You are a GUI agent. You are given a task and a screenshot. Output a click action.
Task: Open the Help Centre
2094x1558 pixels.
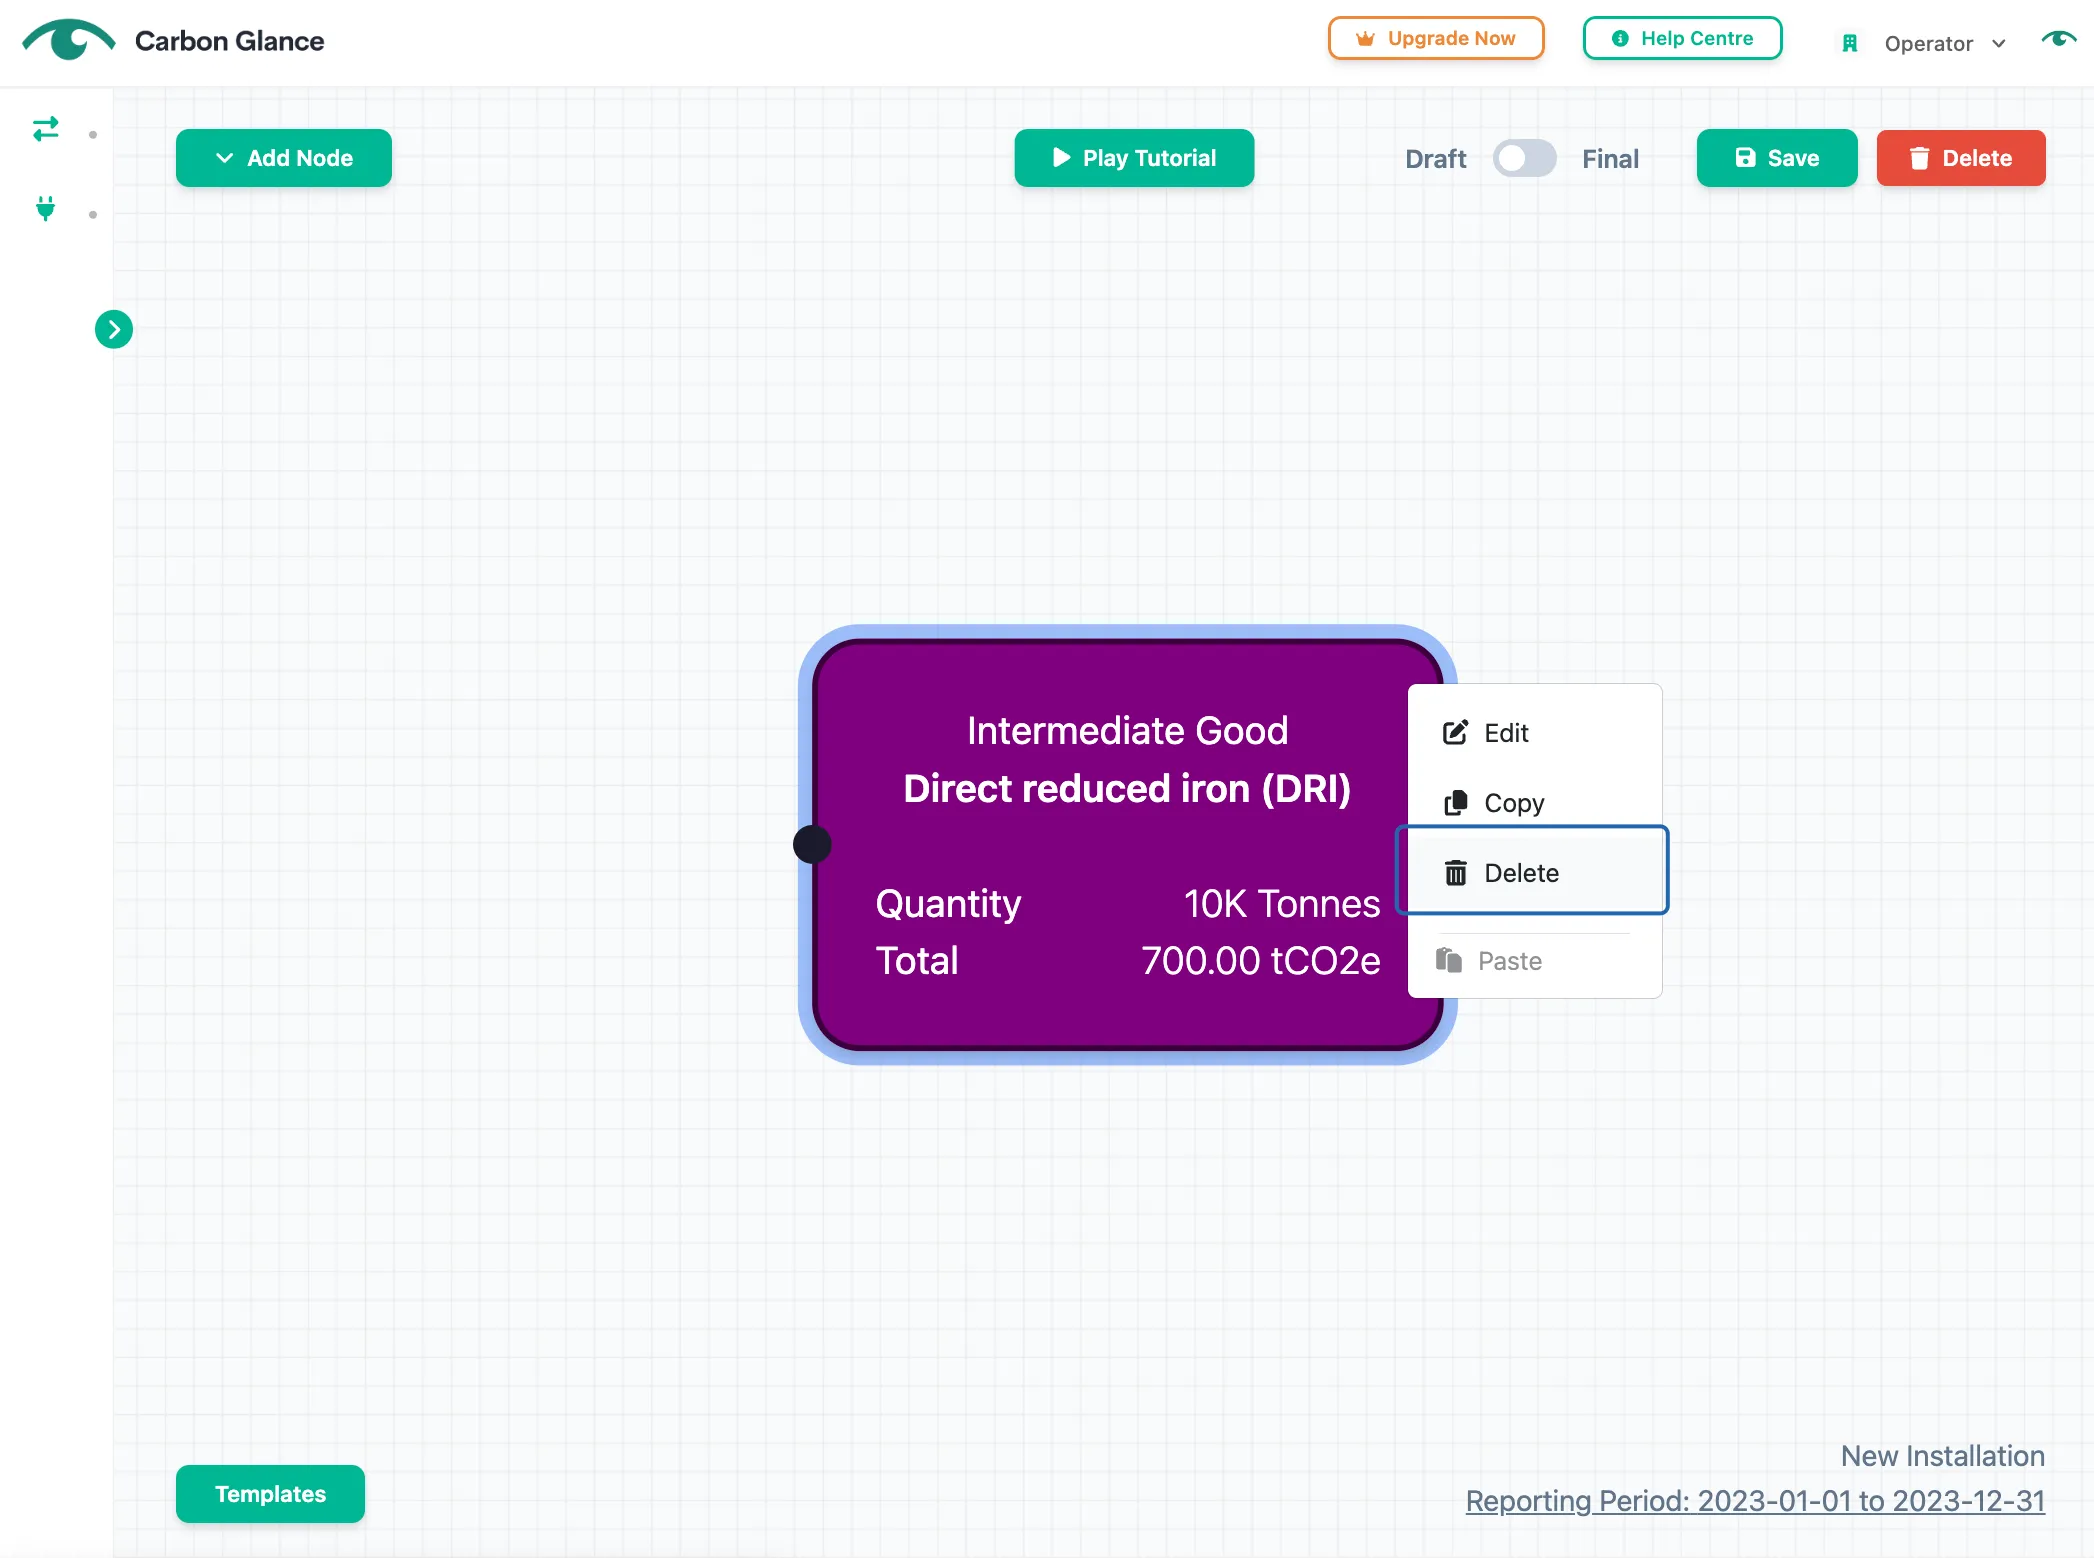click(1683, 38)
